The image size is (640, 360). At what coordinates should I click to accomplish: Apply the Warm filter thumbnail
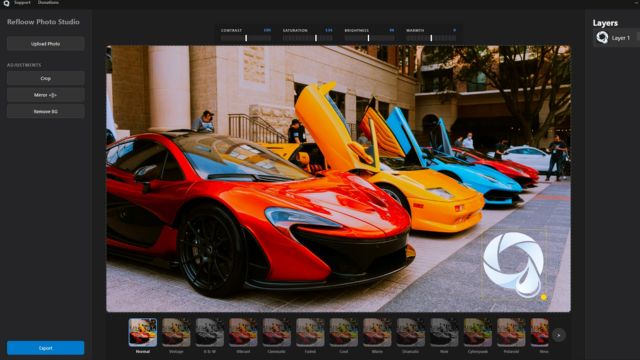coord(377,332)
